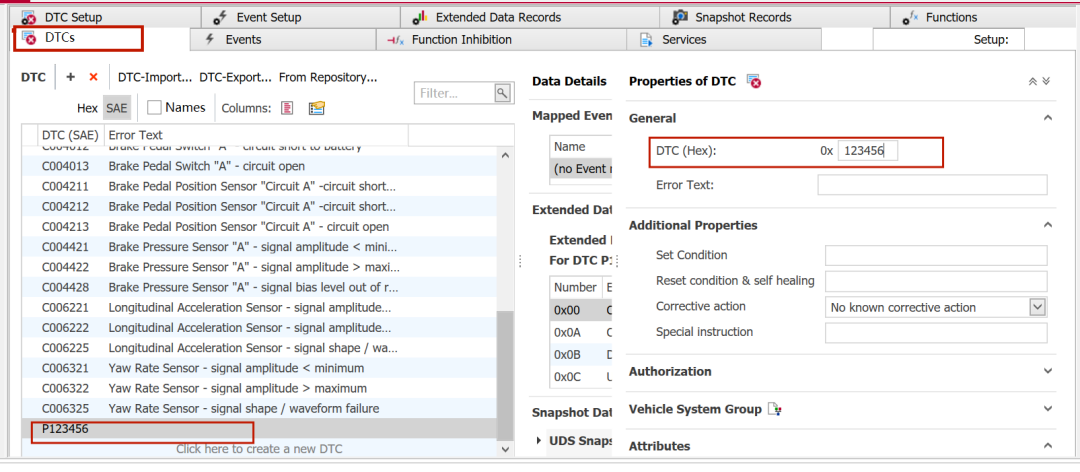1080x472 pixels.
Task: Collapse the Additional Properties section
Action: (1047, 225)
